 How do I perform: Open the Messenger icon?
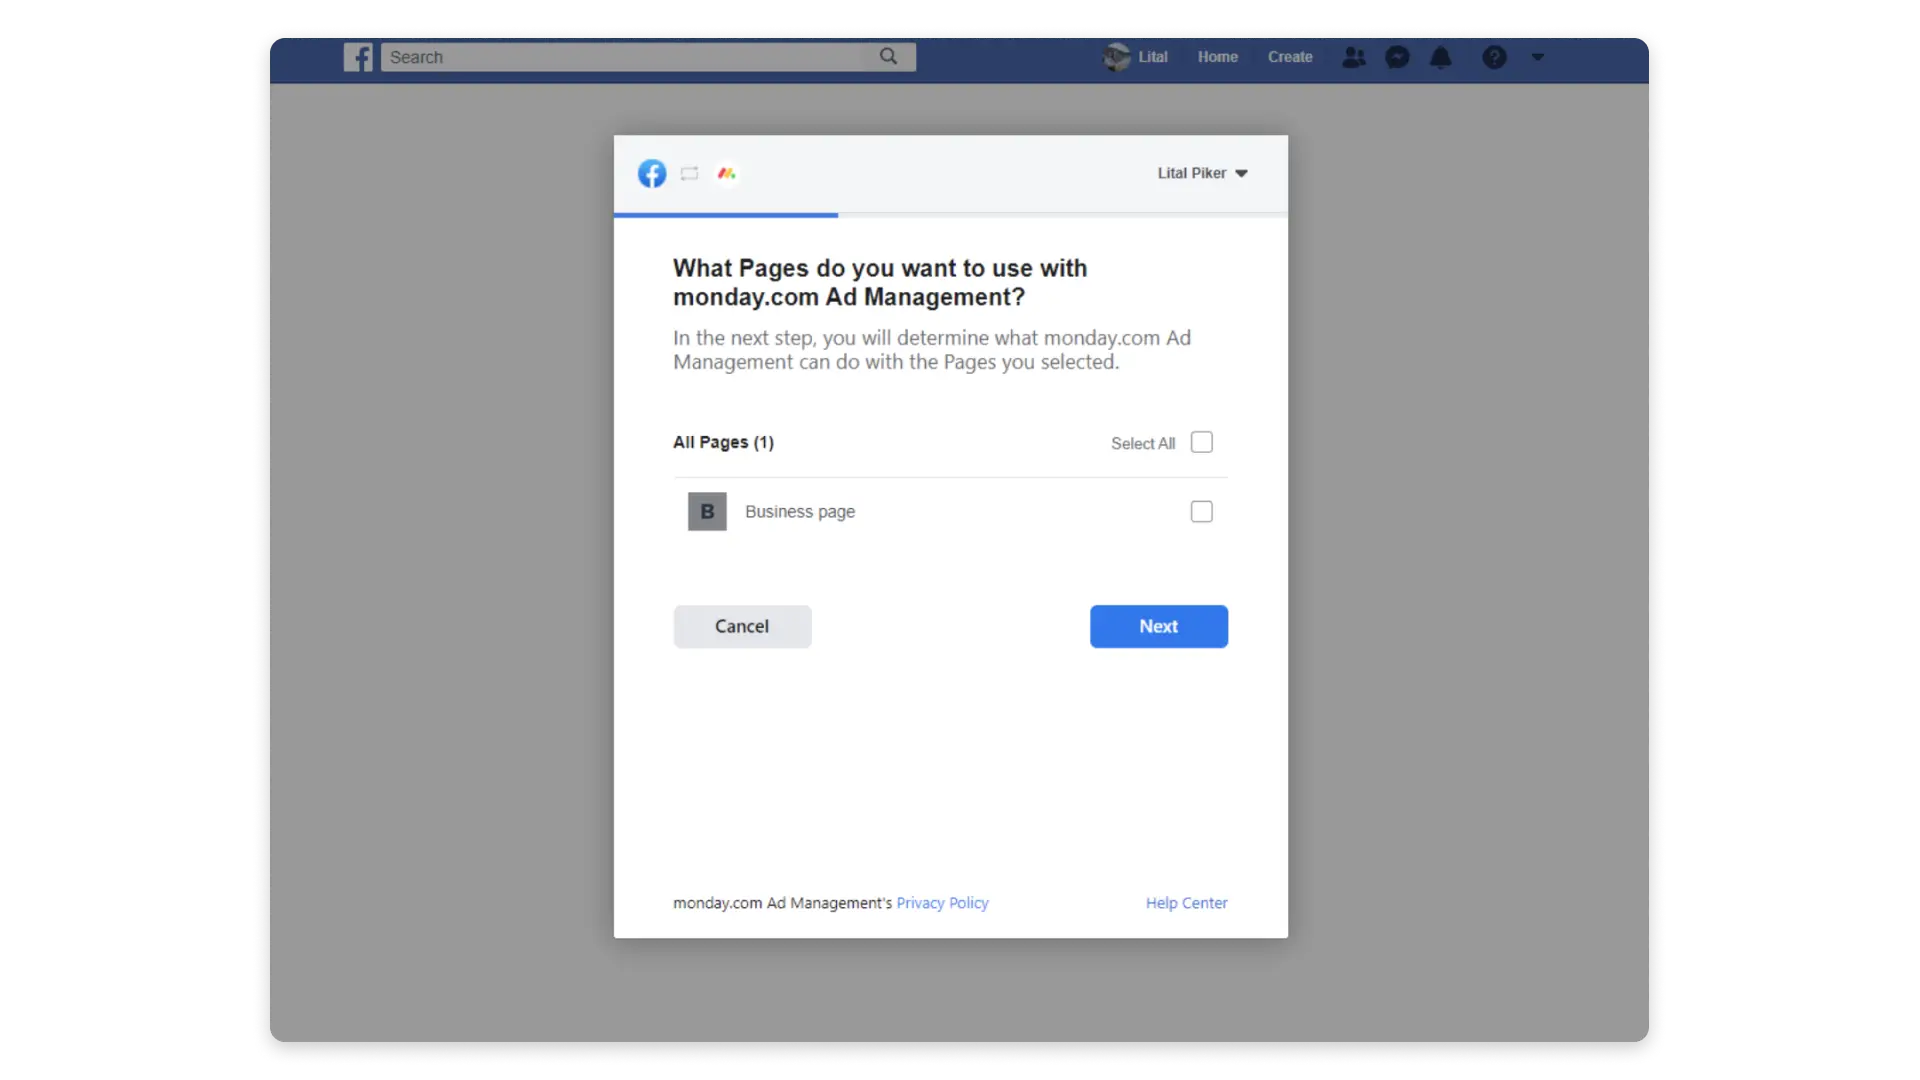click(1397, 57)
